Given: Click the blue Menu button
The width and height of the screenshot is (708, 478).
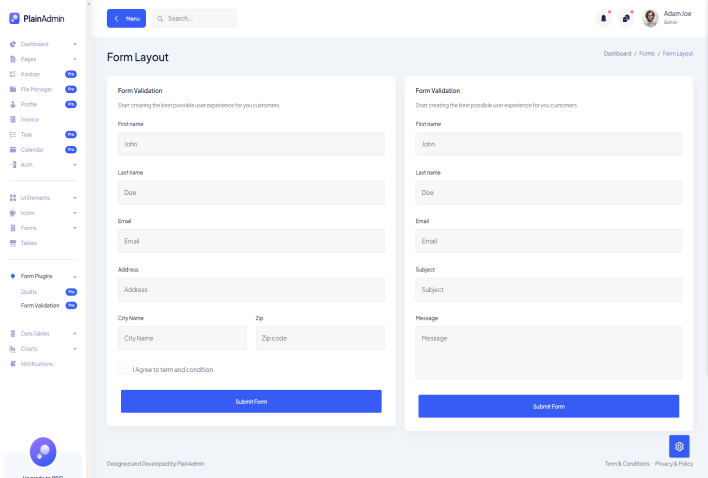Looking at the screenshot, I should 126,18.
